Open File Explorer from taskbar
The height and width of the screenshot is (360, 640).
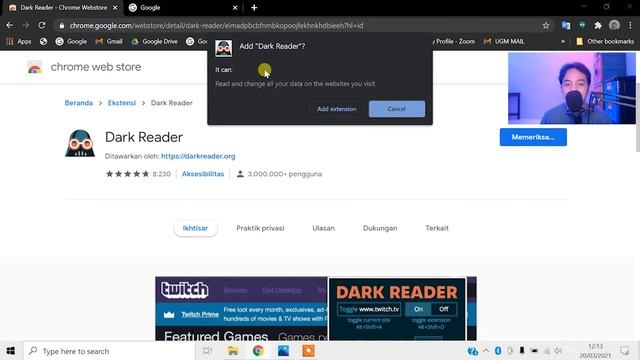tap(233, 351)
